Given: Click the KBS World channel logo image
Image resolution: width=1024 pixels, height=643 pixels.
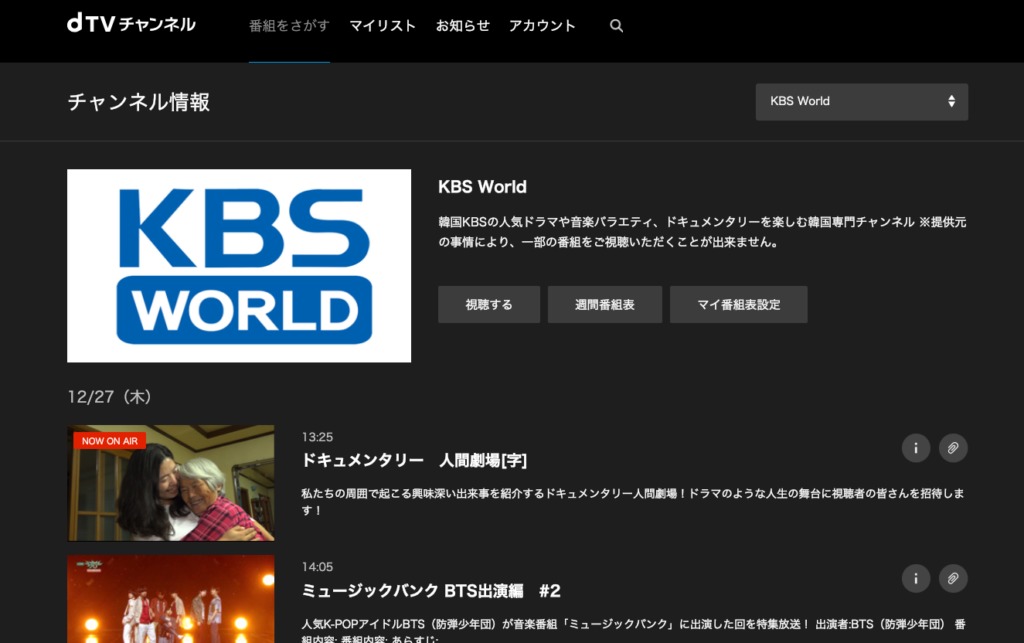Looking at the screenshot, I should click(239, 266).
